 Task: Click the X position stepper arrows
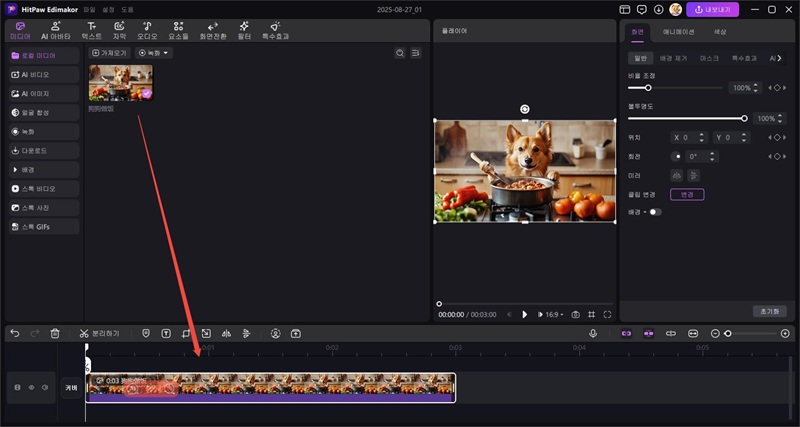(702, 137)
